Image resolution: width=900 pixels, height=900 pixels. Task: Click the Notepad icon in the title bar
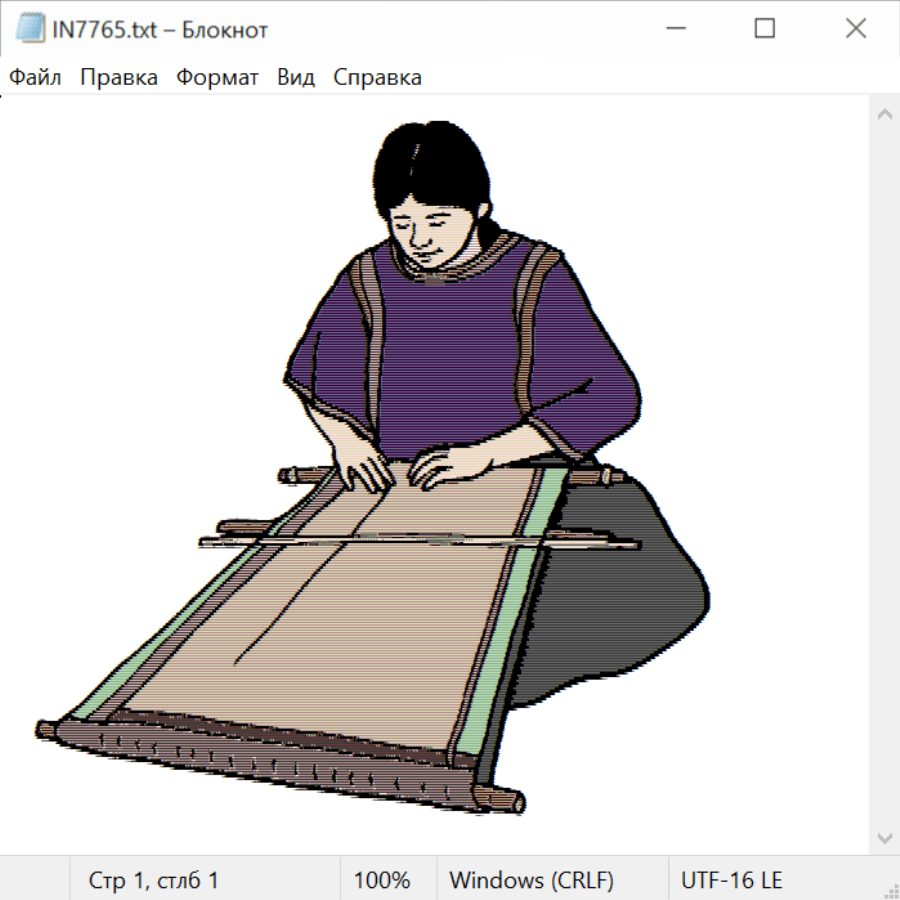[x=28, y=29]
